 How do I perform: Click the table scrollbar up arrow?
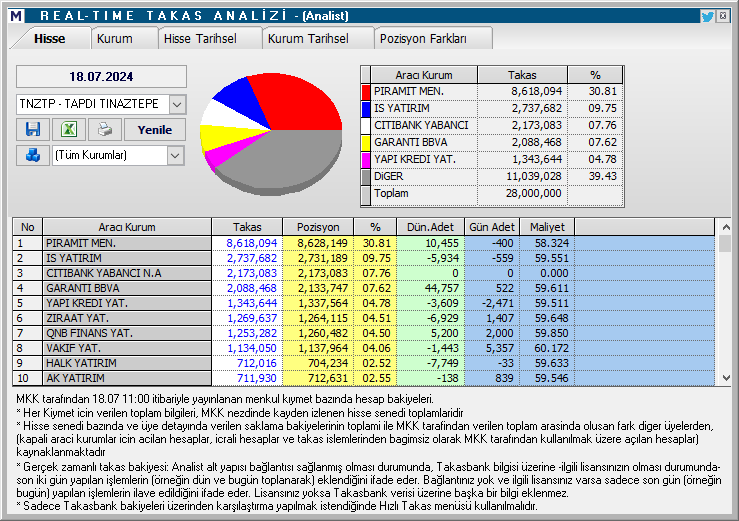[726, 227]
